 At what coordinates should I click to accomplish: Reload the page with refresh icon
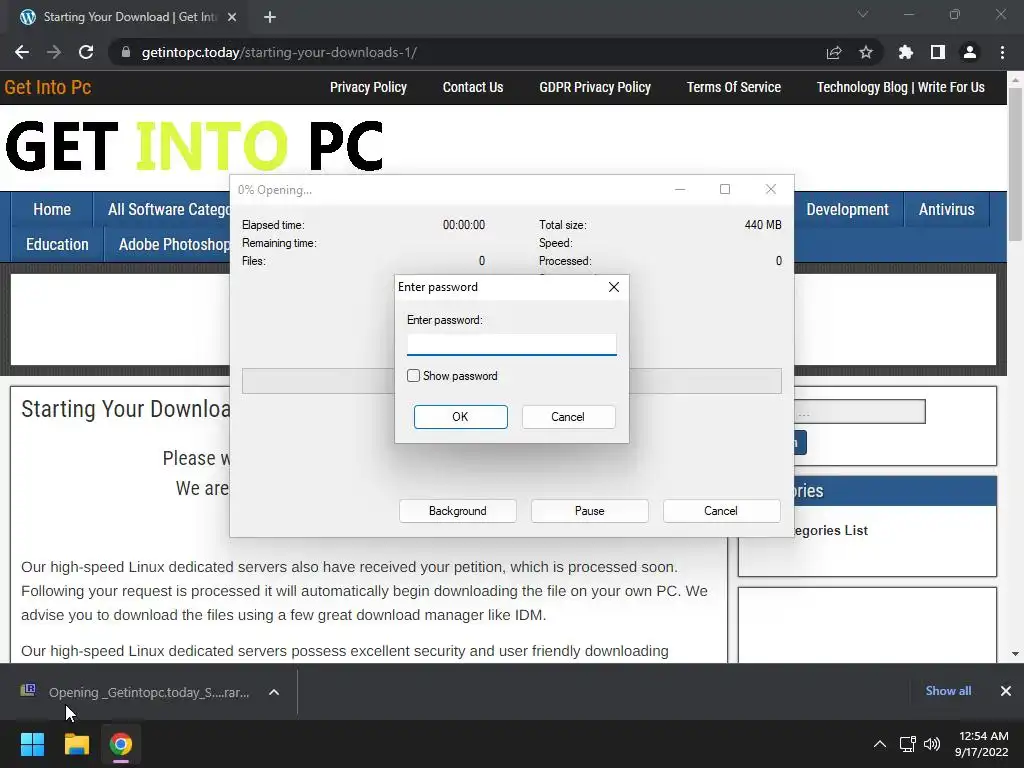(86, 52)
